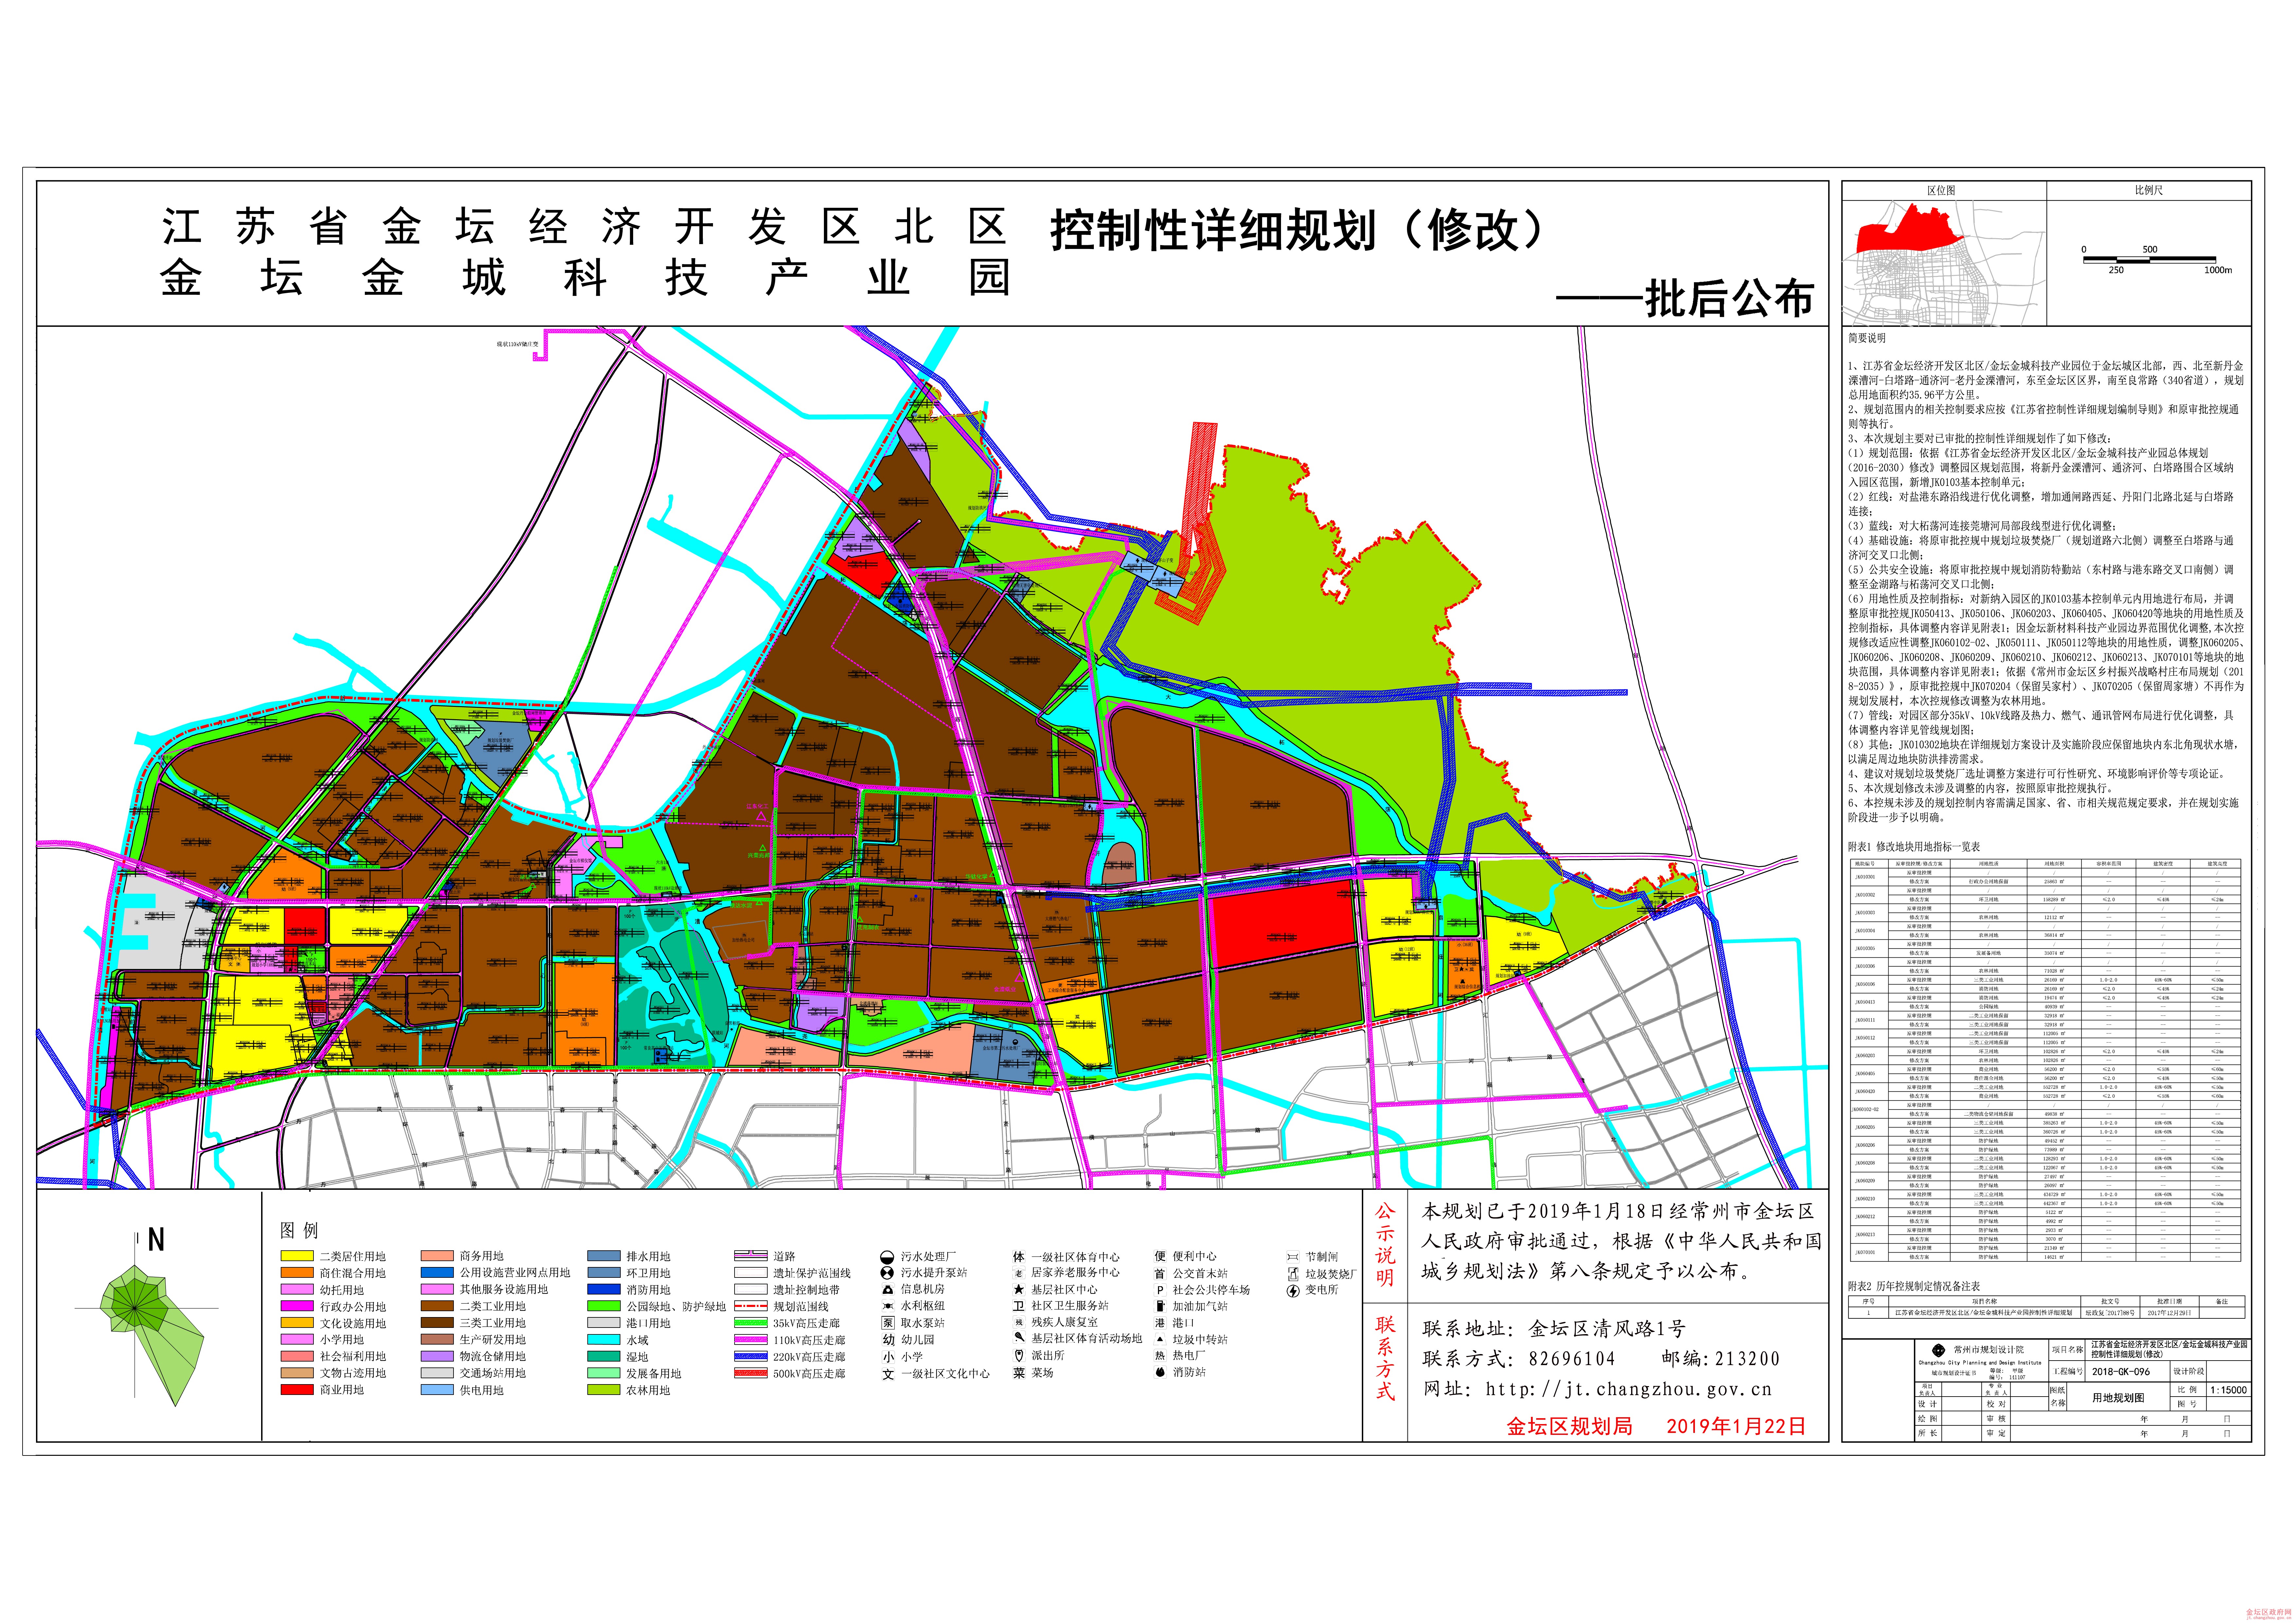Click the 节制闸 legend icon
The width and height of the screenshot is (2296, 1624).
click(x=1293, y=1257)
